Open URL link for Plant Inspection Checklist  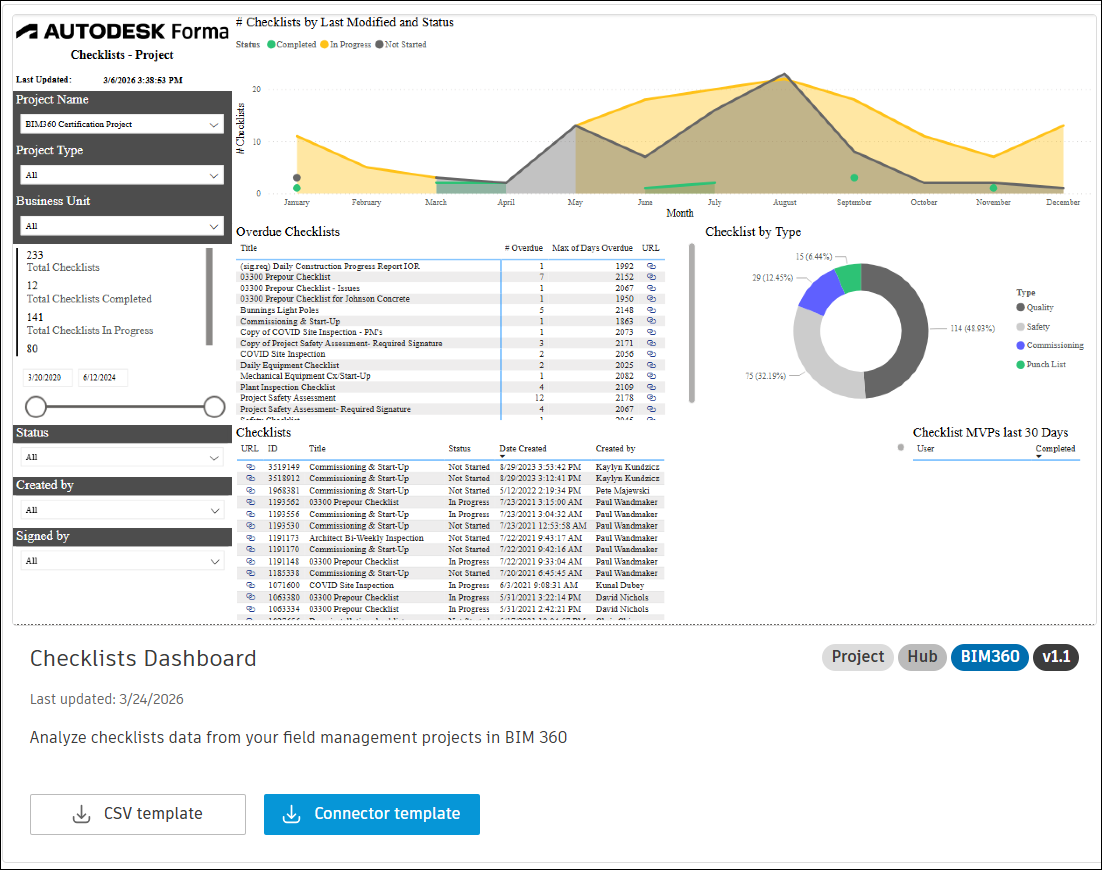pyautogui.click(x=651, y=387)
